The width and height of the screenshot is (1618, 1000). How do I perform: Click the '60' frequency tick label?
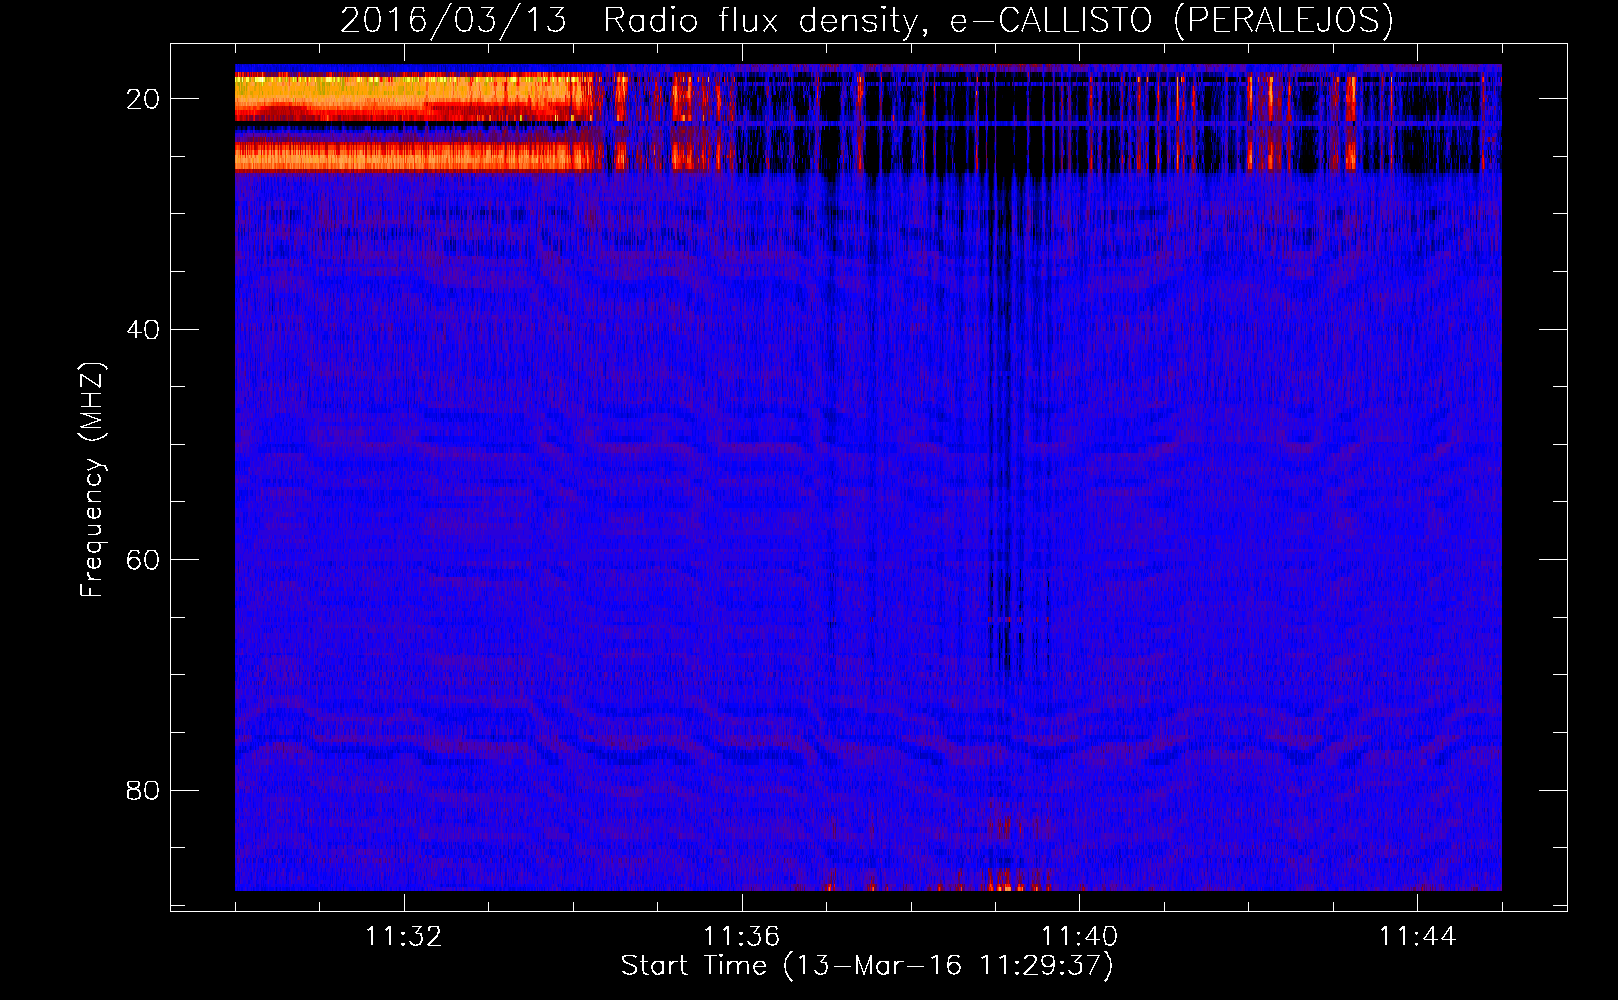point(144,560)
